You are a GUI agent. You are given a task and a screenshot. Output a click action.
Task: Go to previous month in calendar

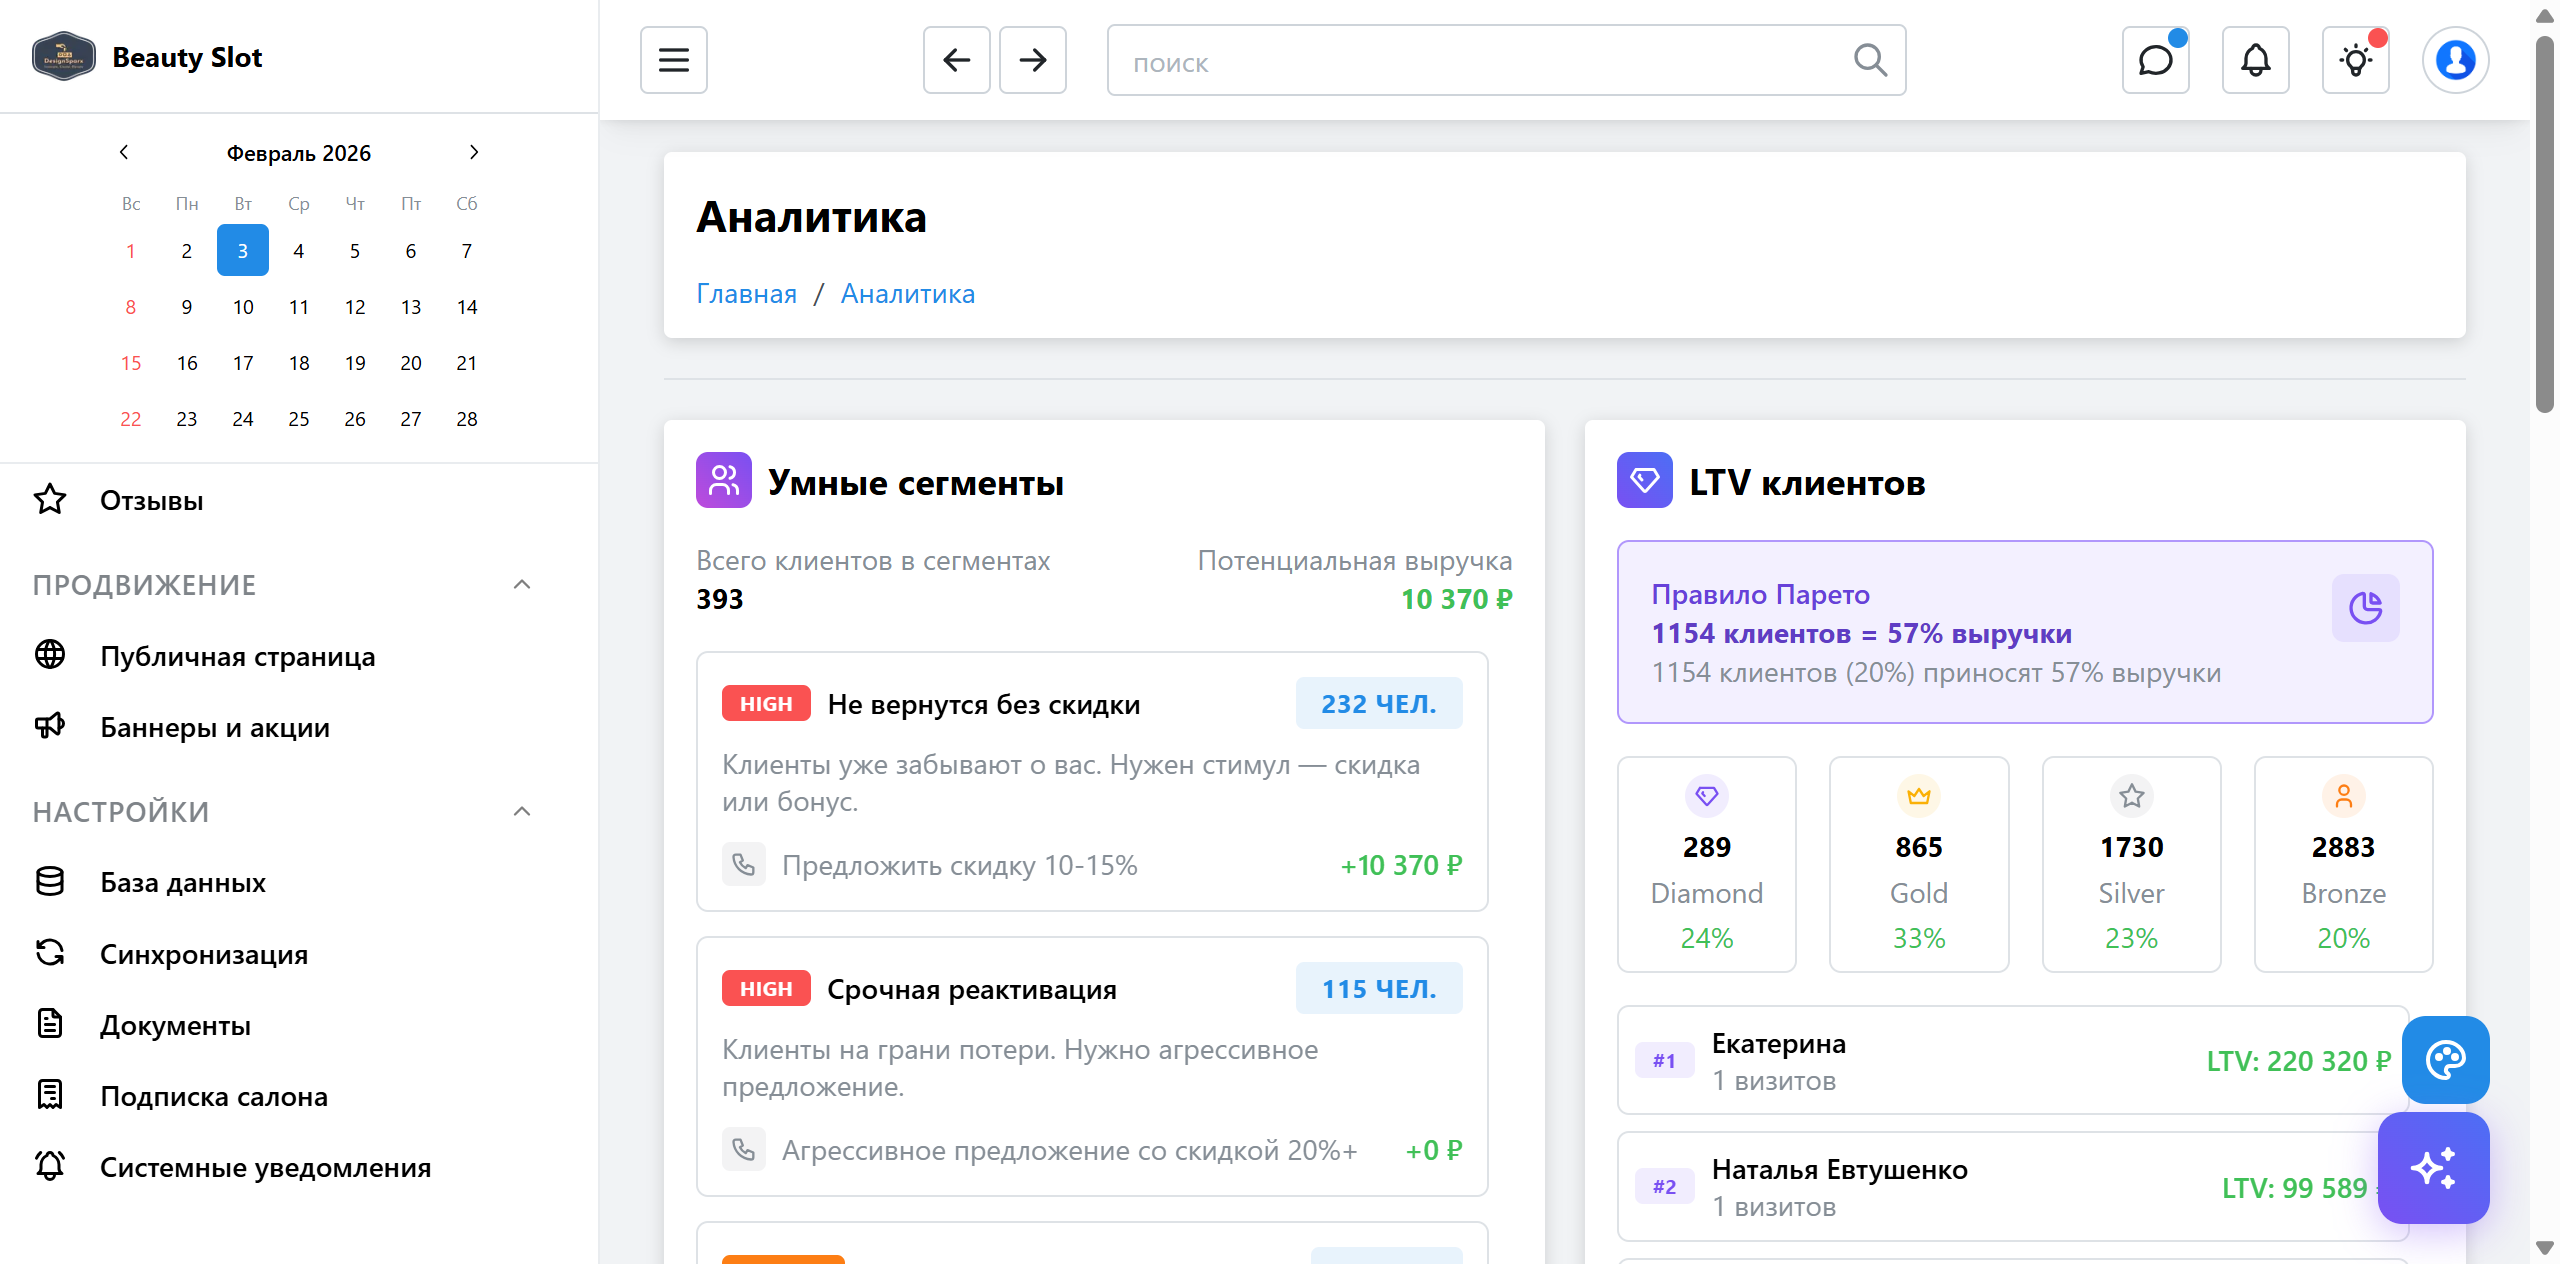124,152
